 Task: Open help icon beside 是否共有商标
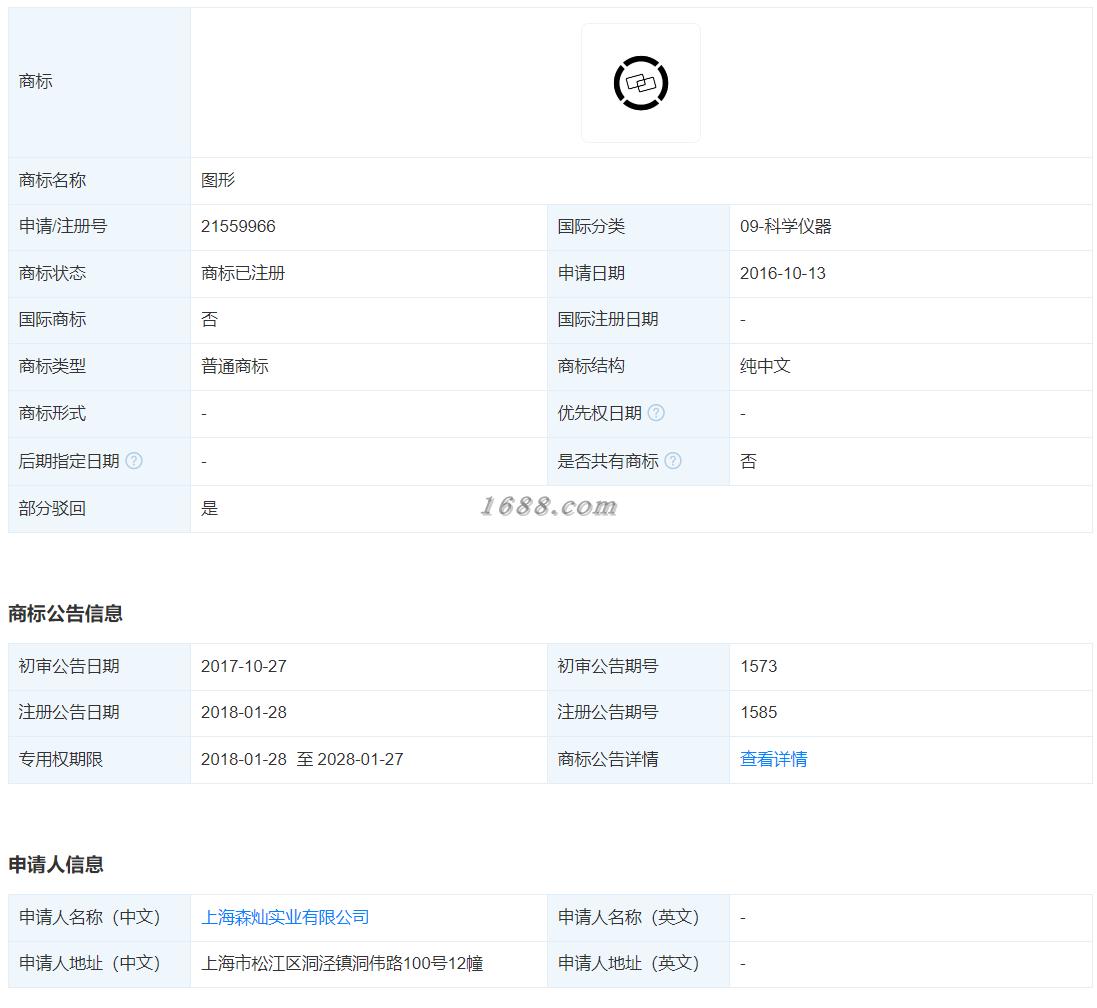672,460
